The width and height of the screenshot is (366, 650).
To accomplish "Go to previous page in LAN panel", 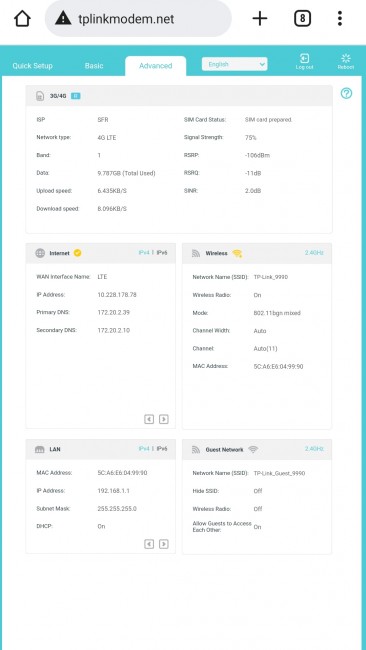I will (x=149, y=544).
